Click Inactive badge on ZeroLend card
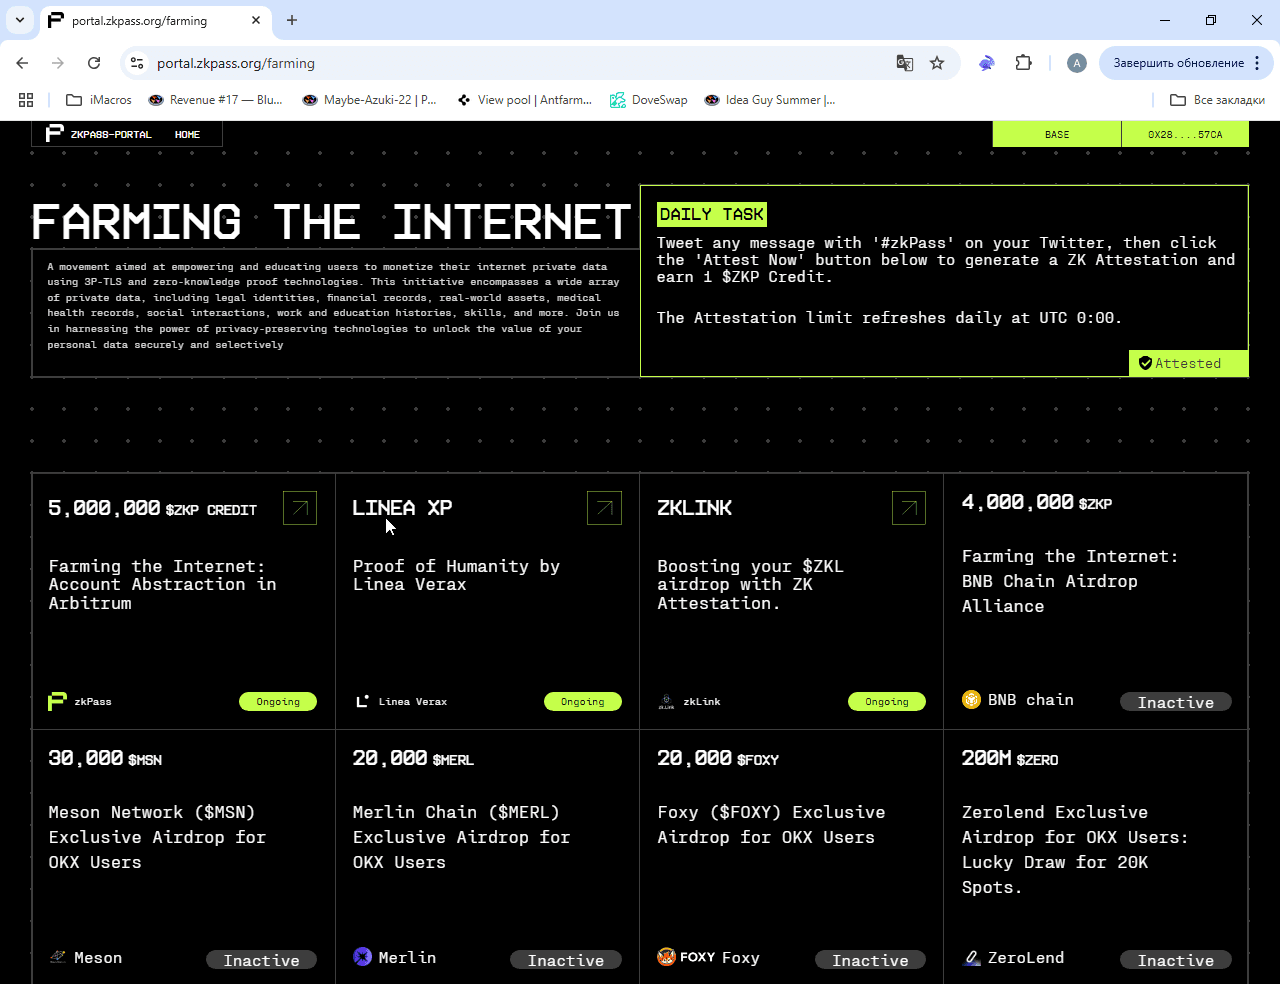1280x984 pixels. click(x=1176, y=960)
